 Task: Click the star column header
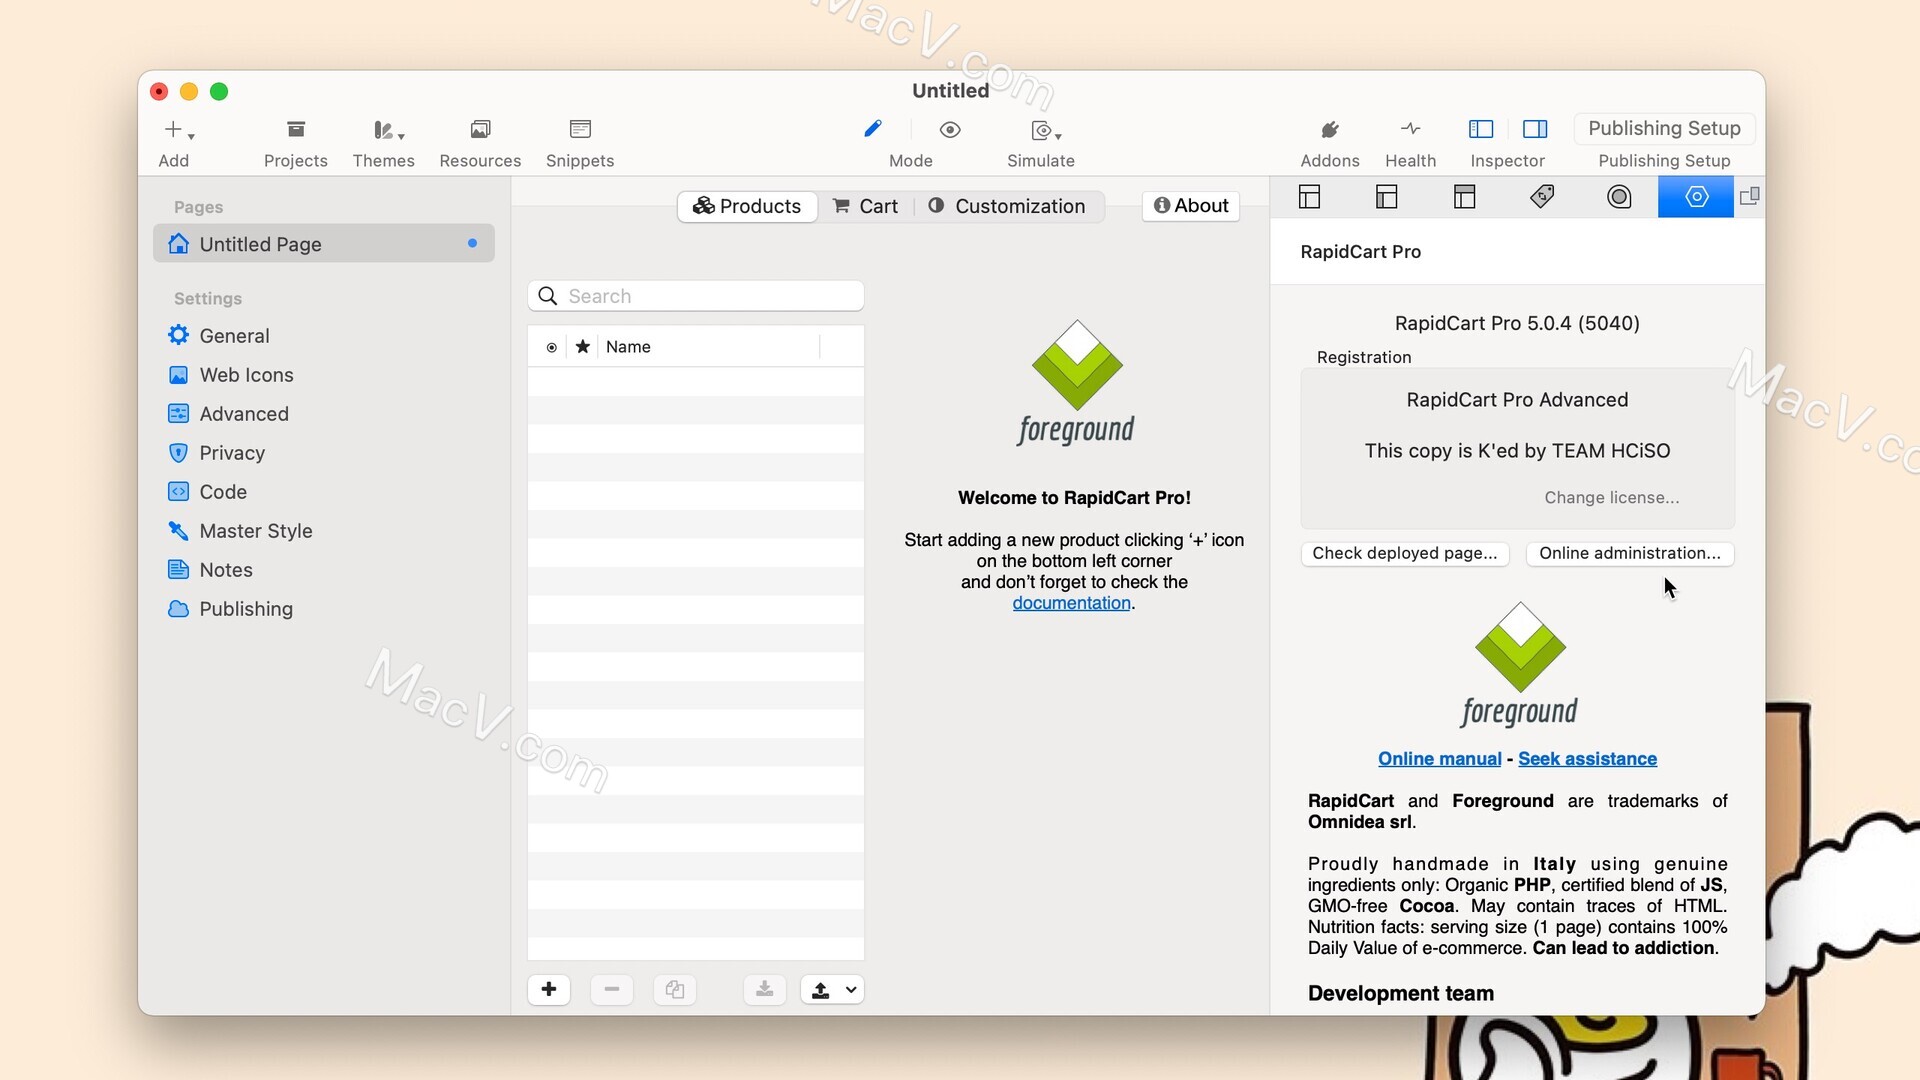(583, 347)
